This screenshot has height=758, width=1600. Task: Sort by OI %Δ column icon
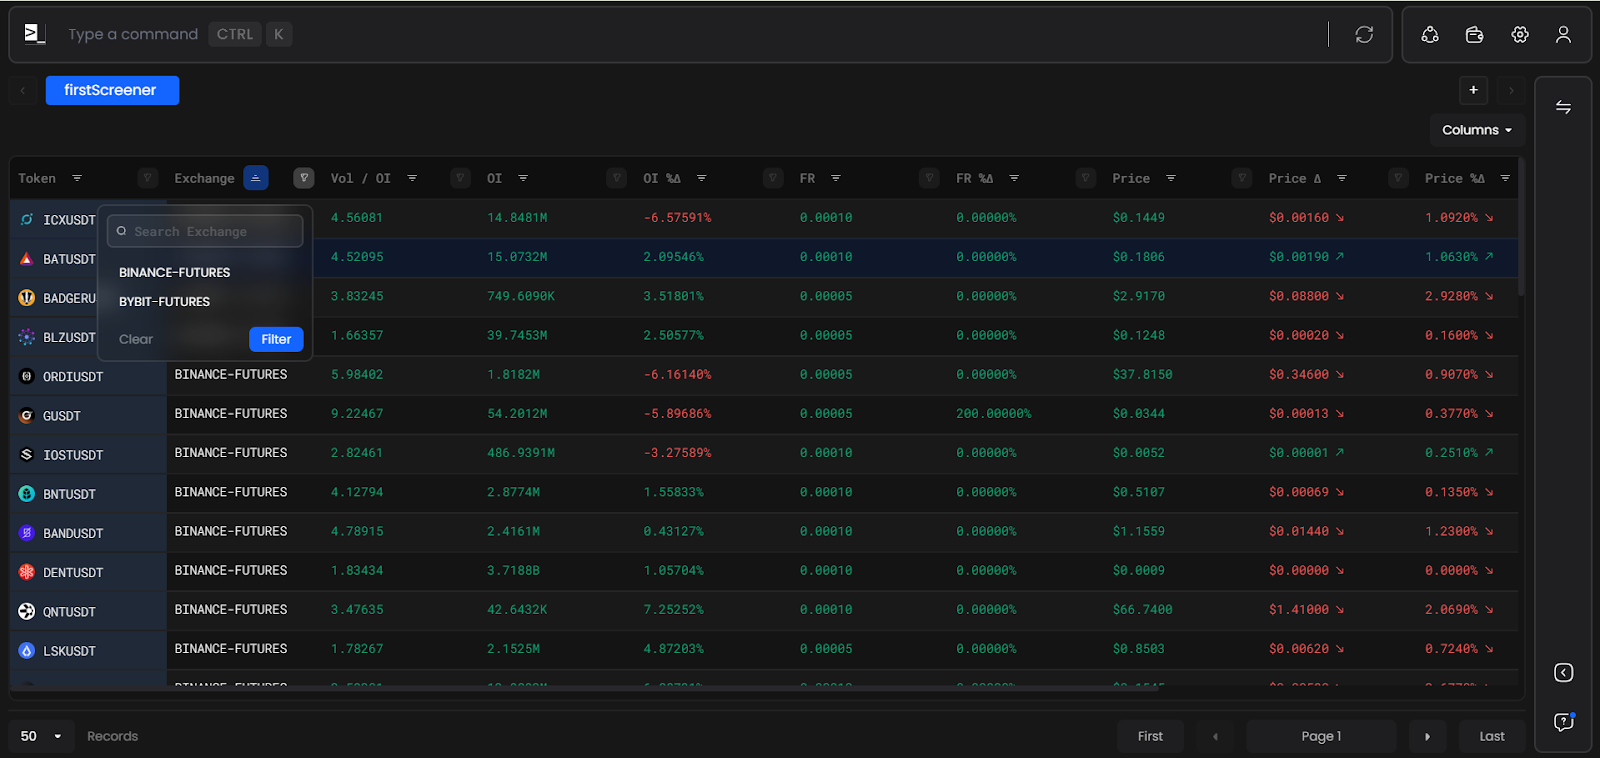(x=701, y=178)
